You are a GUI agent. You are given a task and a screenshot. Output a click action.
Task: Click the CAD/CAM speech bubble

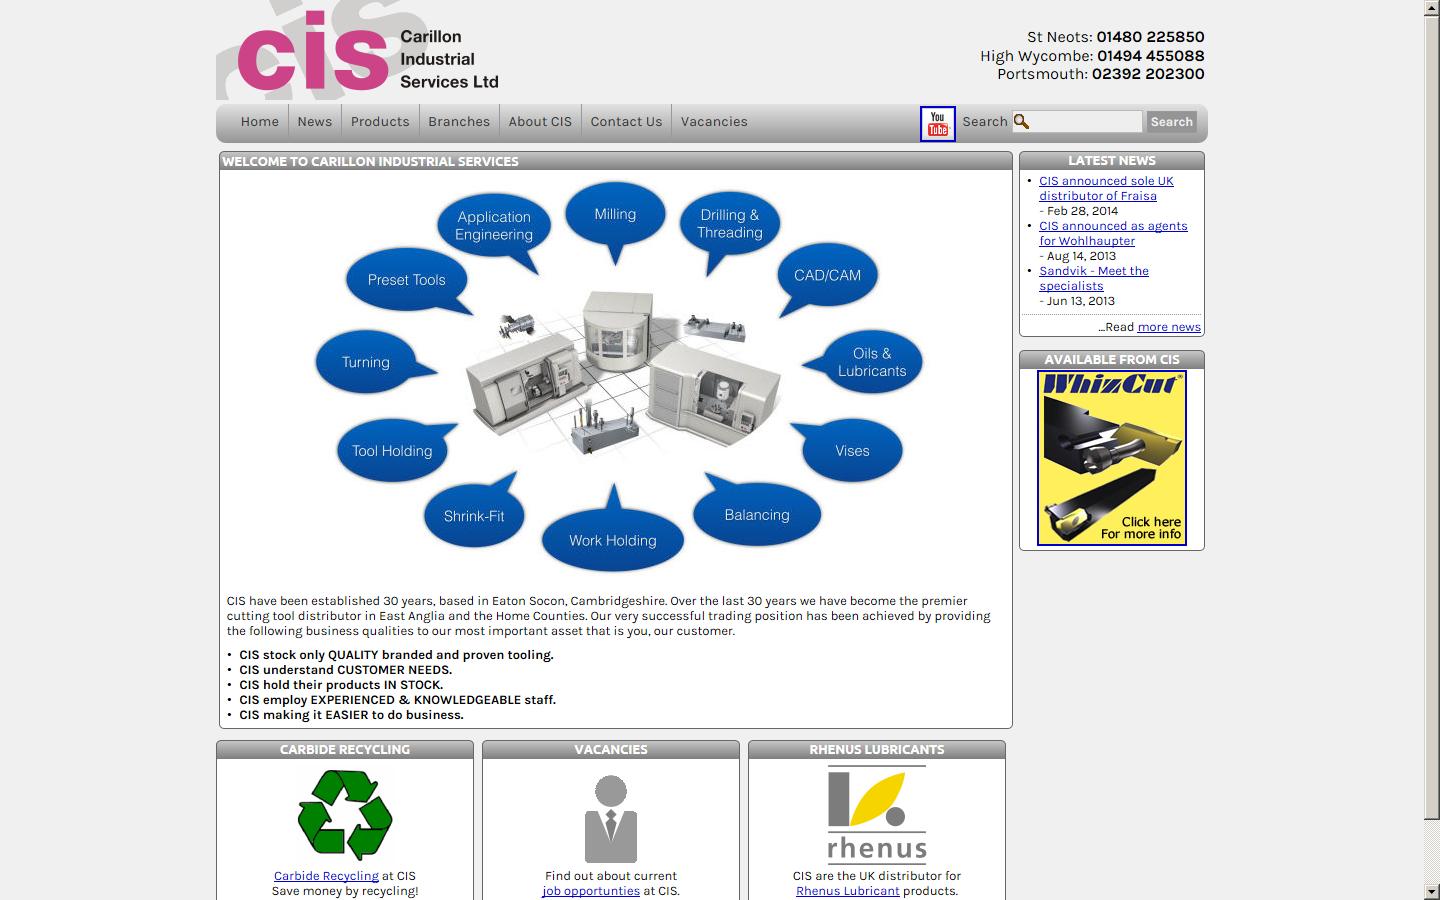(826, 274)
